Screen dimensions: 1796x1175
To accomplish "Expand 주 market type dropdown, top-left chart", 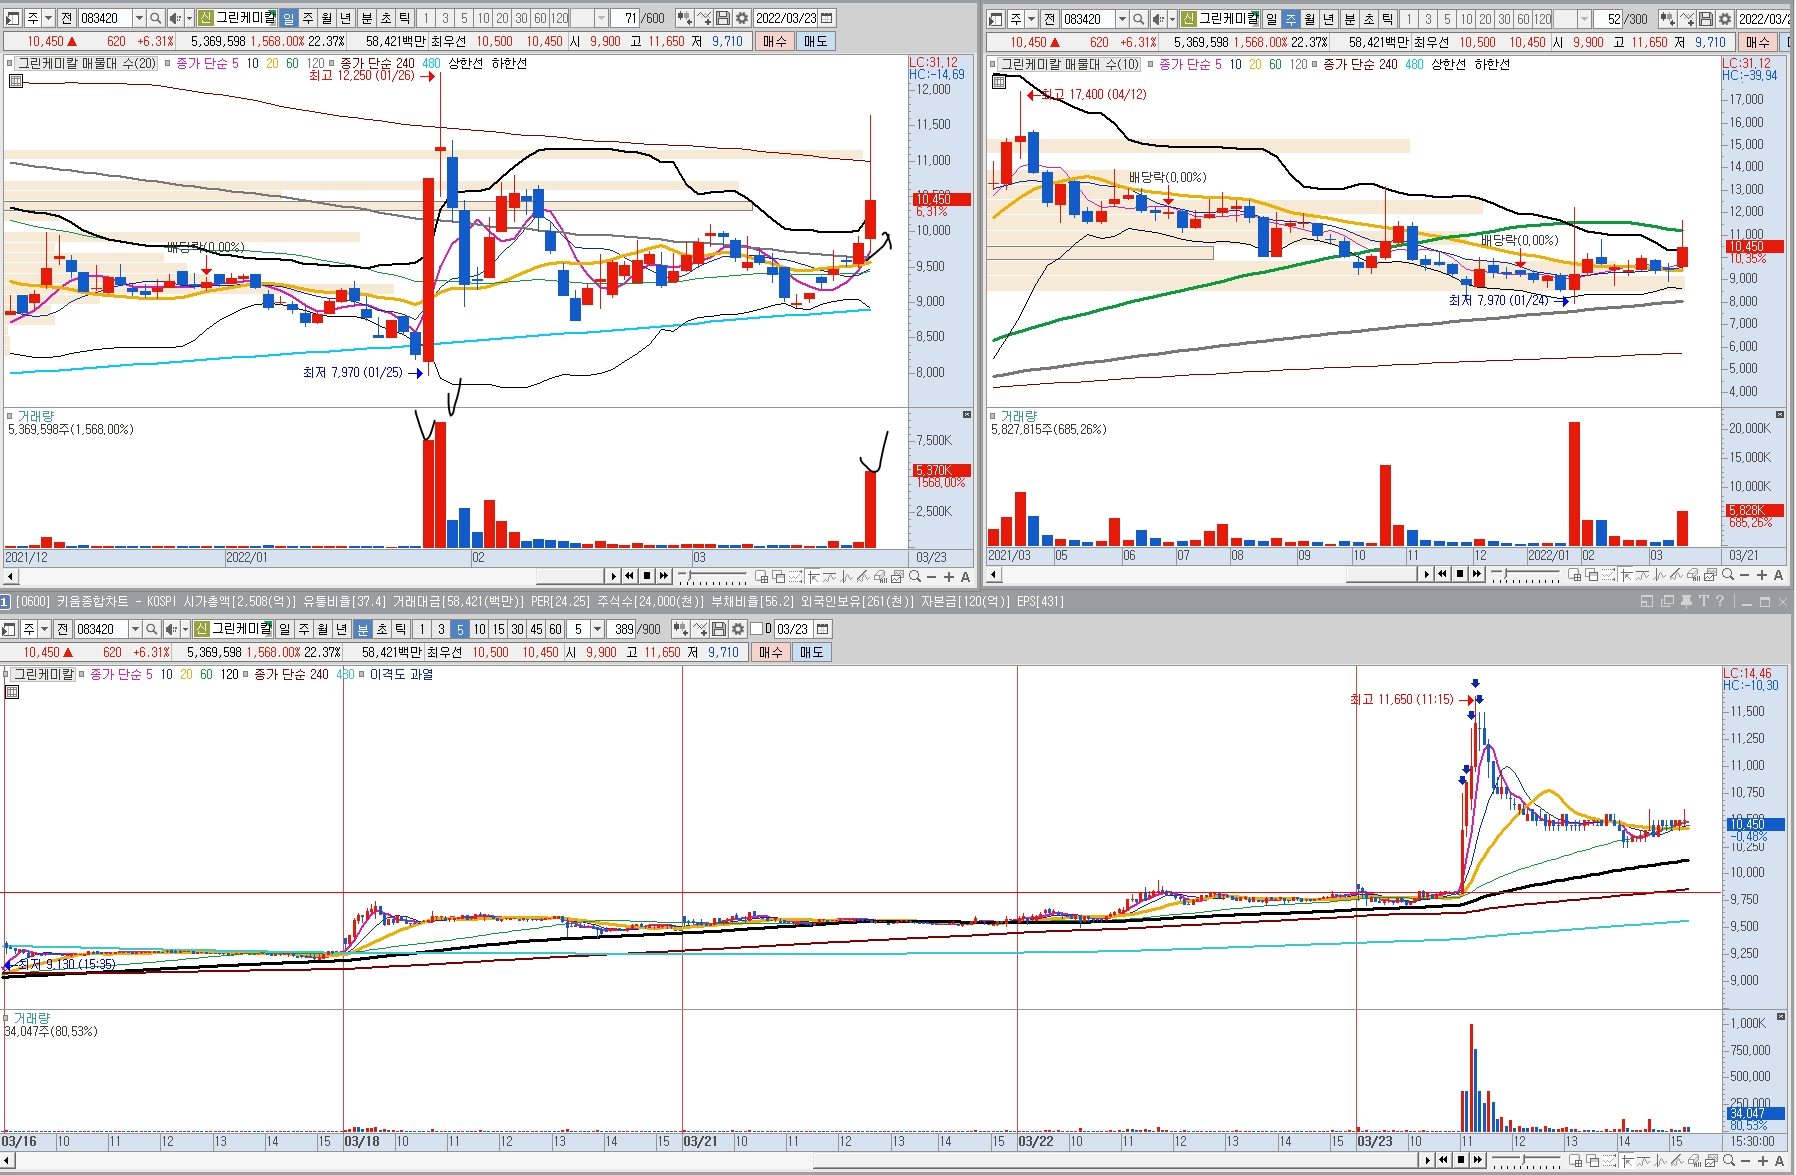I will [x=48, y=18].
